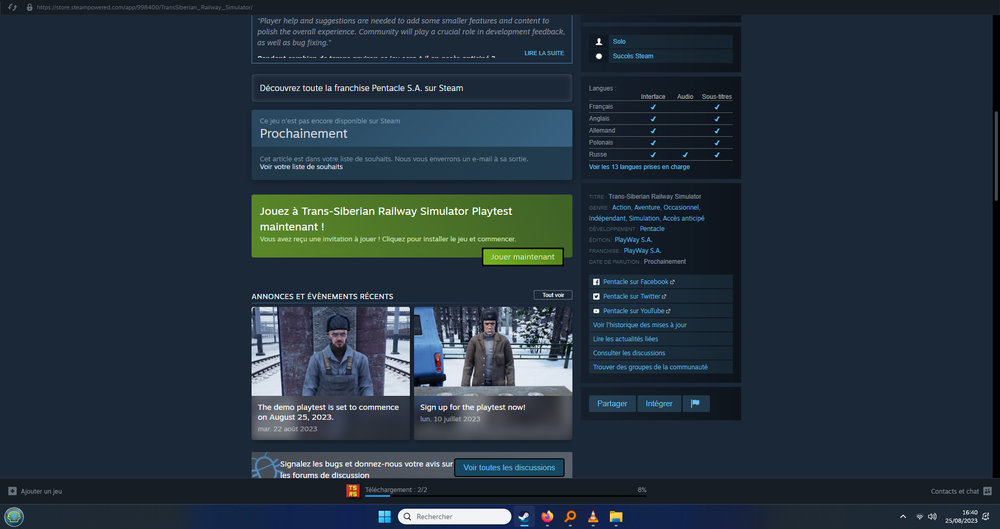Click the Occasionnel genre link
This screenshot has height=529, width=1000.
tap(681, 207)
